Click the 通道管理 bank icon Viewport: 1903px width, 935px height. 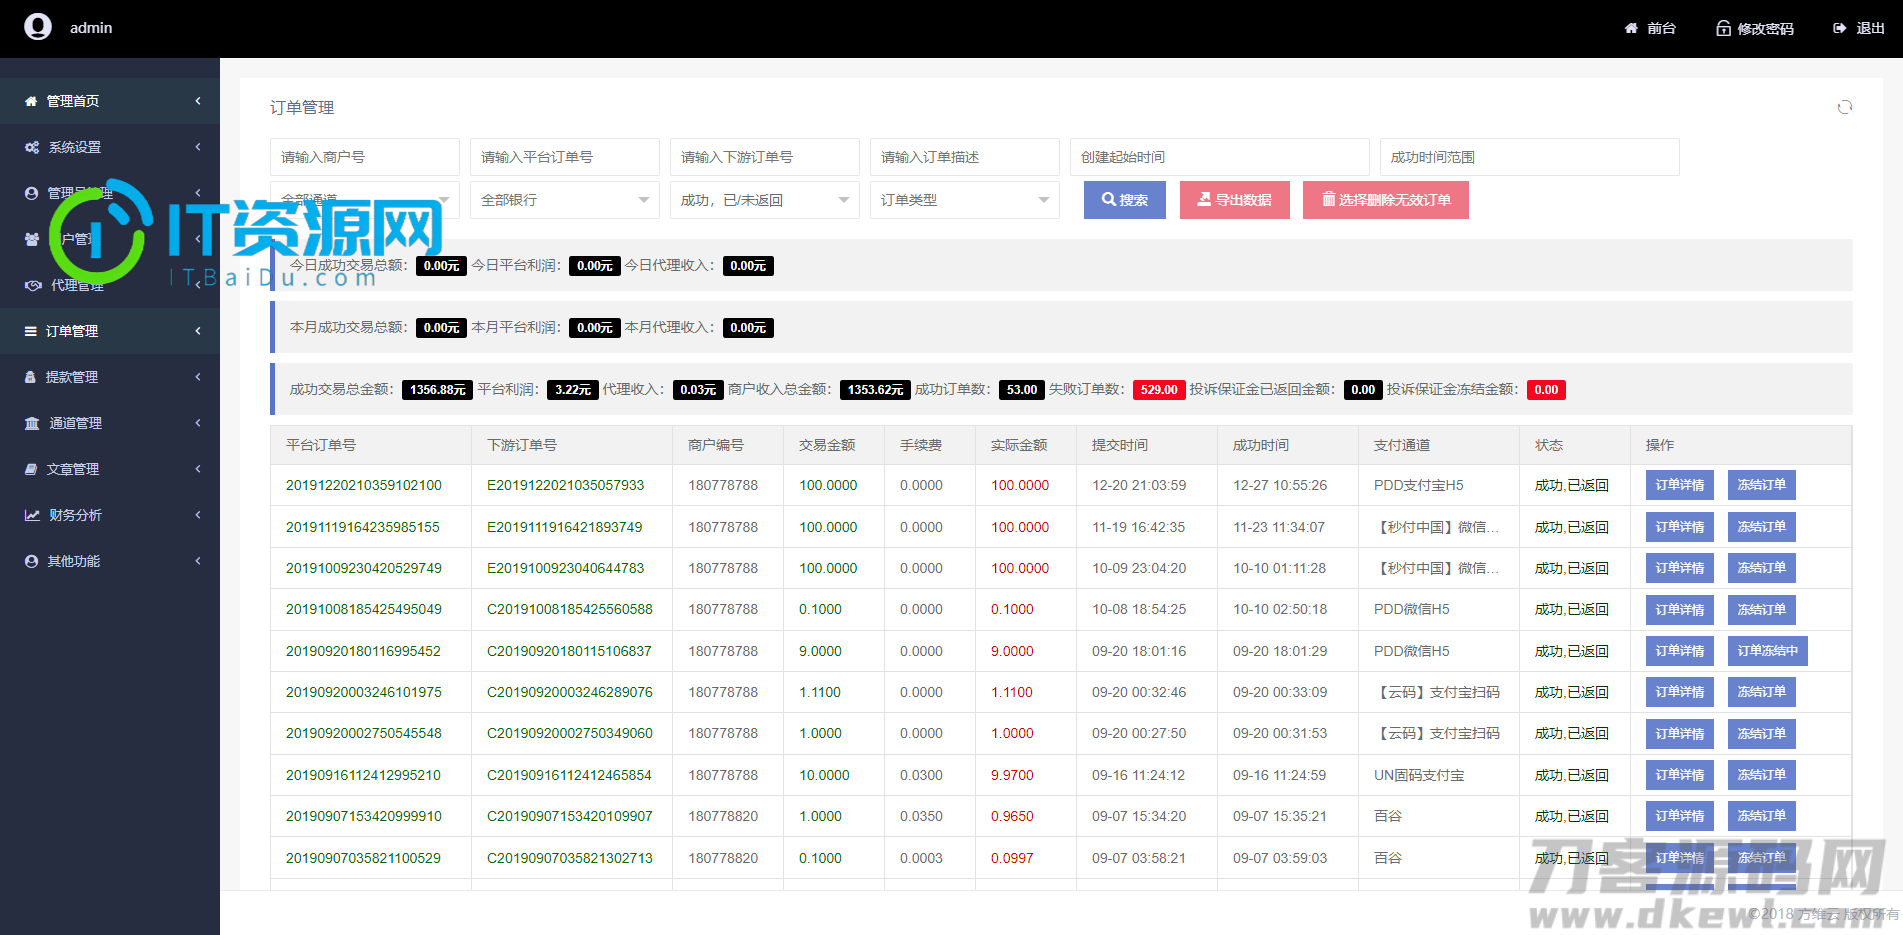[x=32, y=423]
